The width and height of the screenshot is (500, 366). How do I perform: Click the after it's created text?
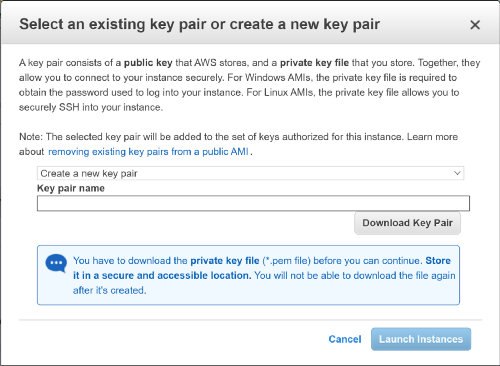110,290
